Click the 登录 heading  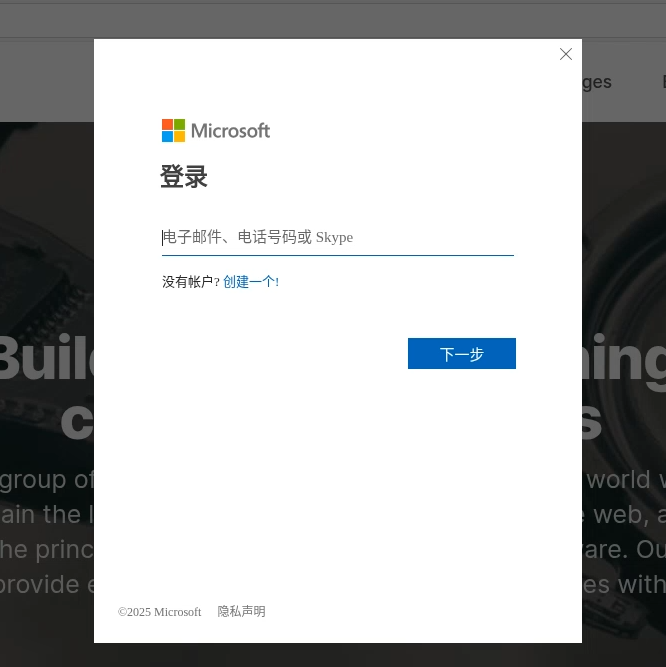(184, 178)
